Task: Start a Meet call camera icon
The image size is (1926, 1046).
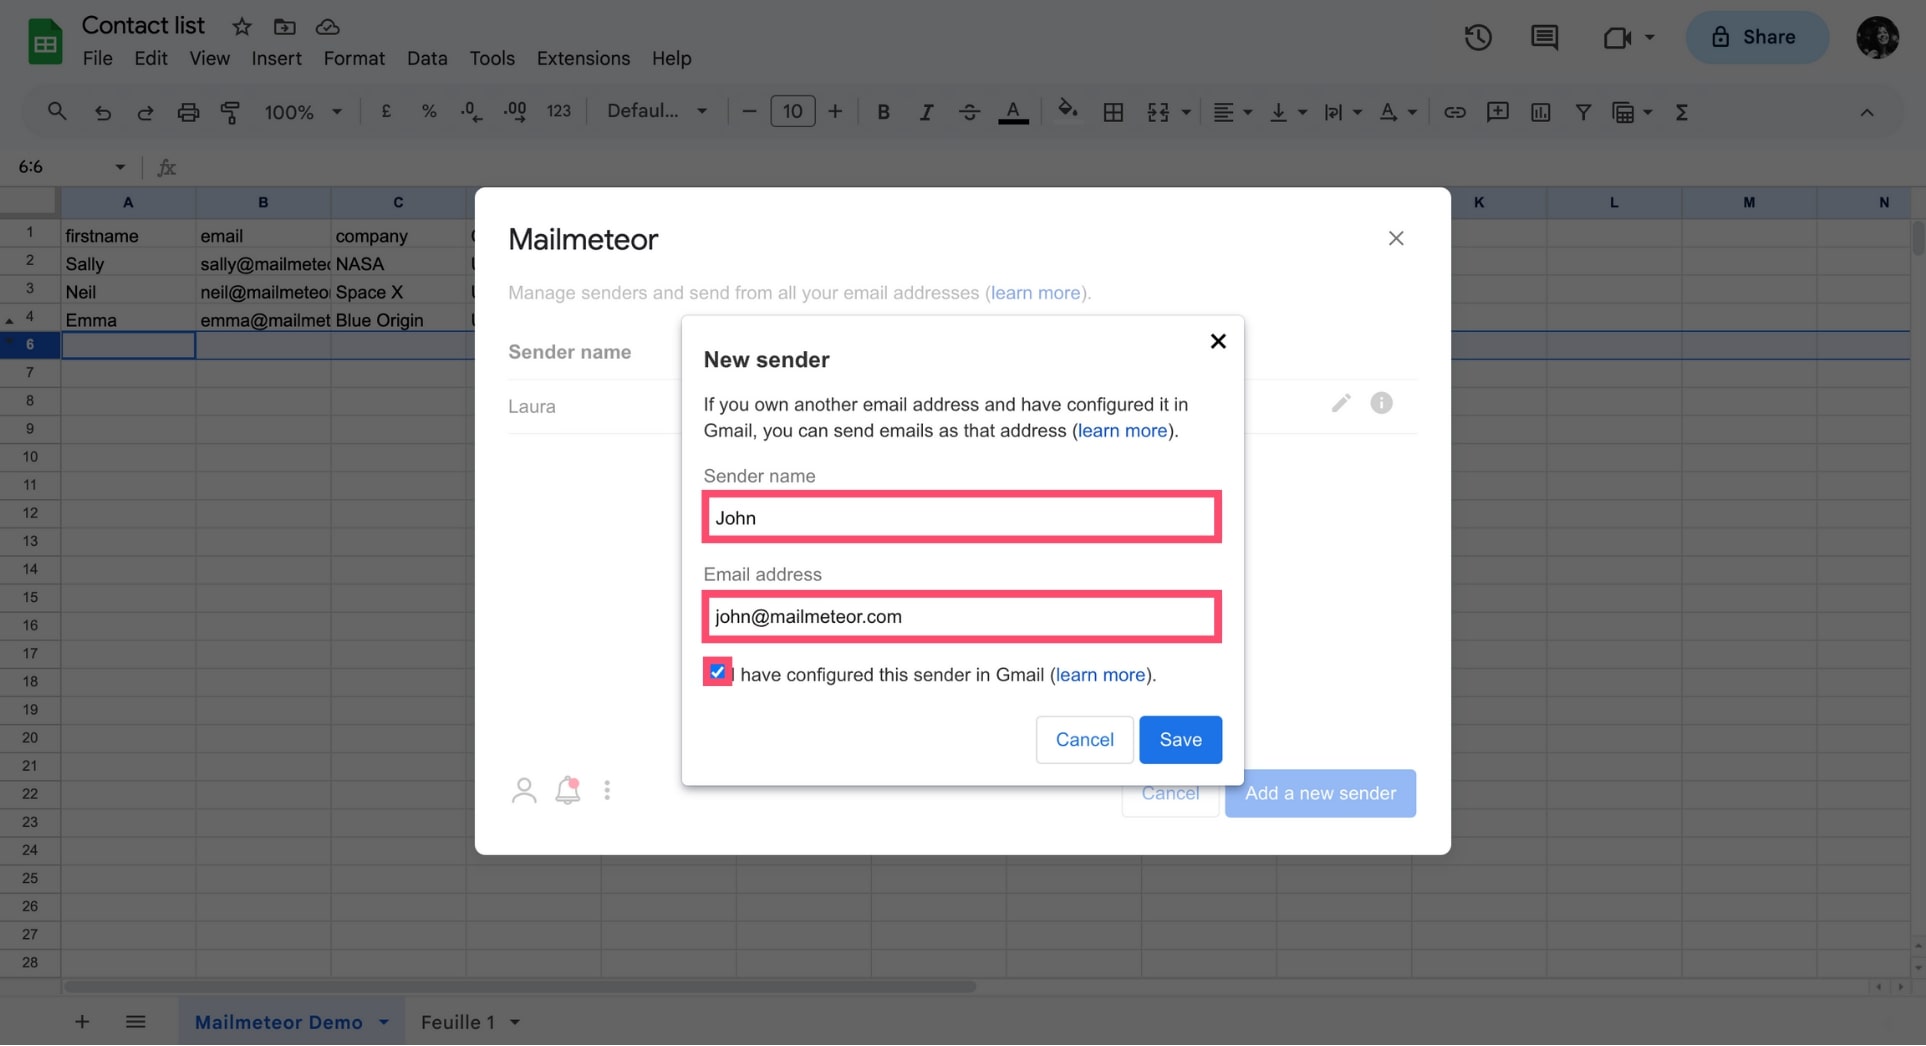Action: click(x=1617, y=38)
